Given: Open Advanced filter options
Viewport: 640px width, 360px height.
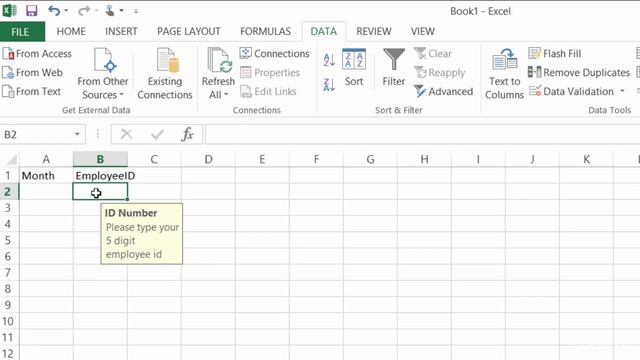Looking at the screenshot, I should [x=444, y=91].
